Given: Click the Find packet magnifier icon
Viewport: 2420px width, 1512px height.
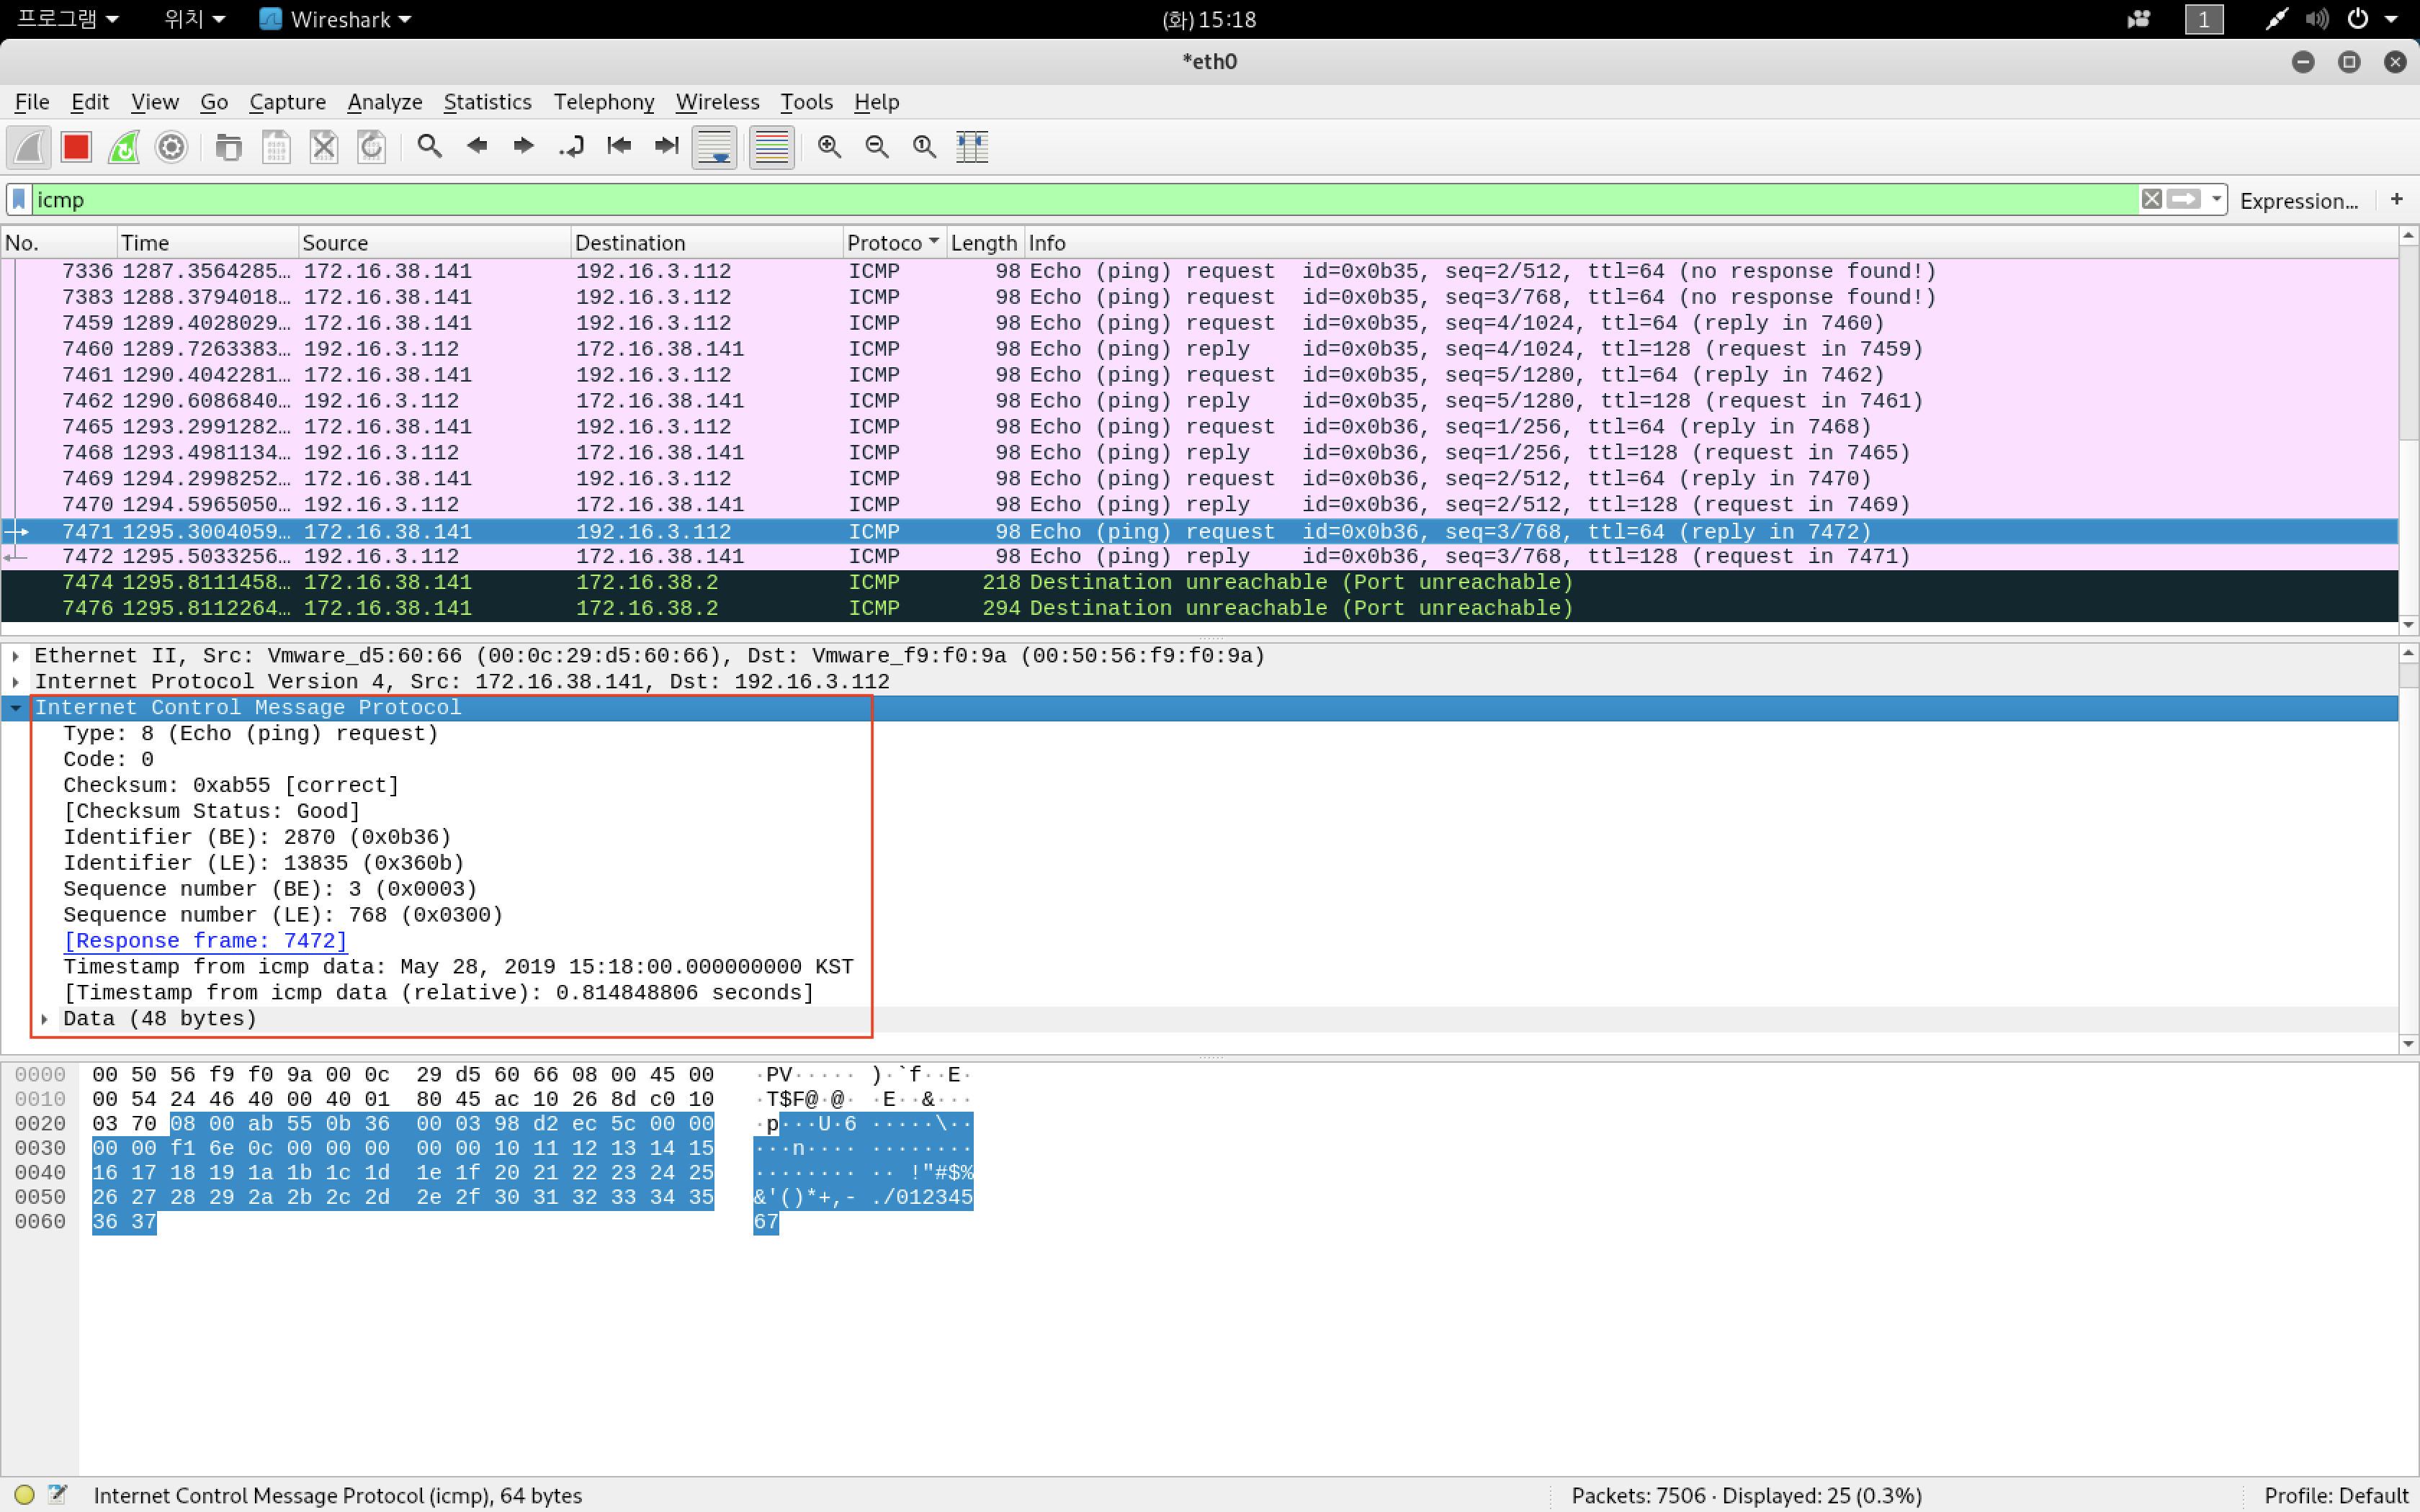Looking at the screenshot, I should coord(429,147).
